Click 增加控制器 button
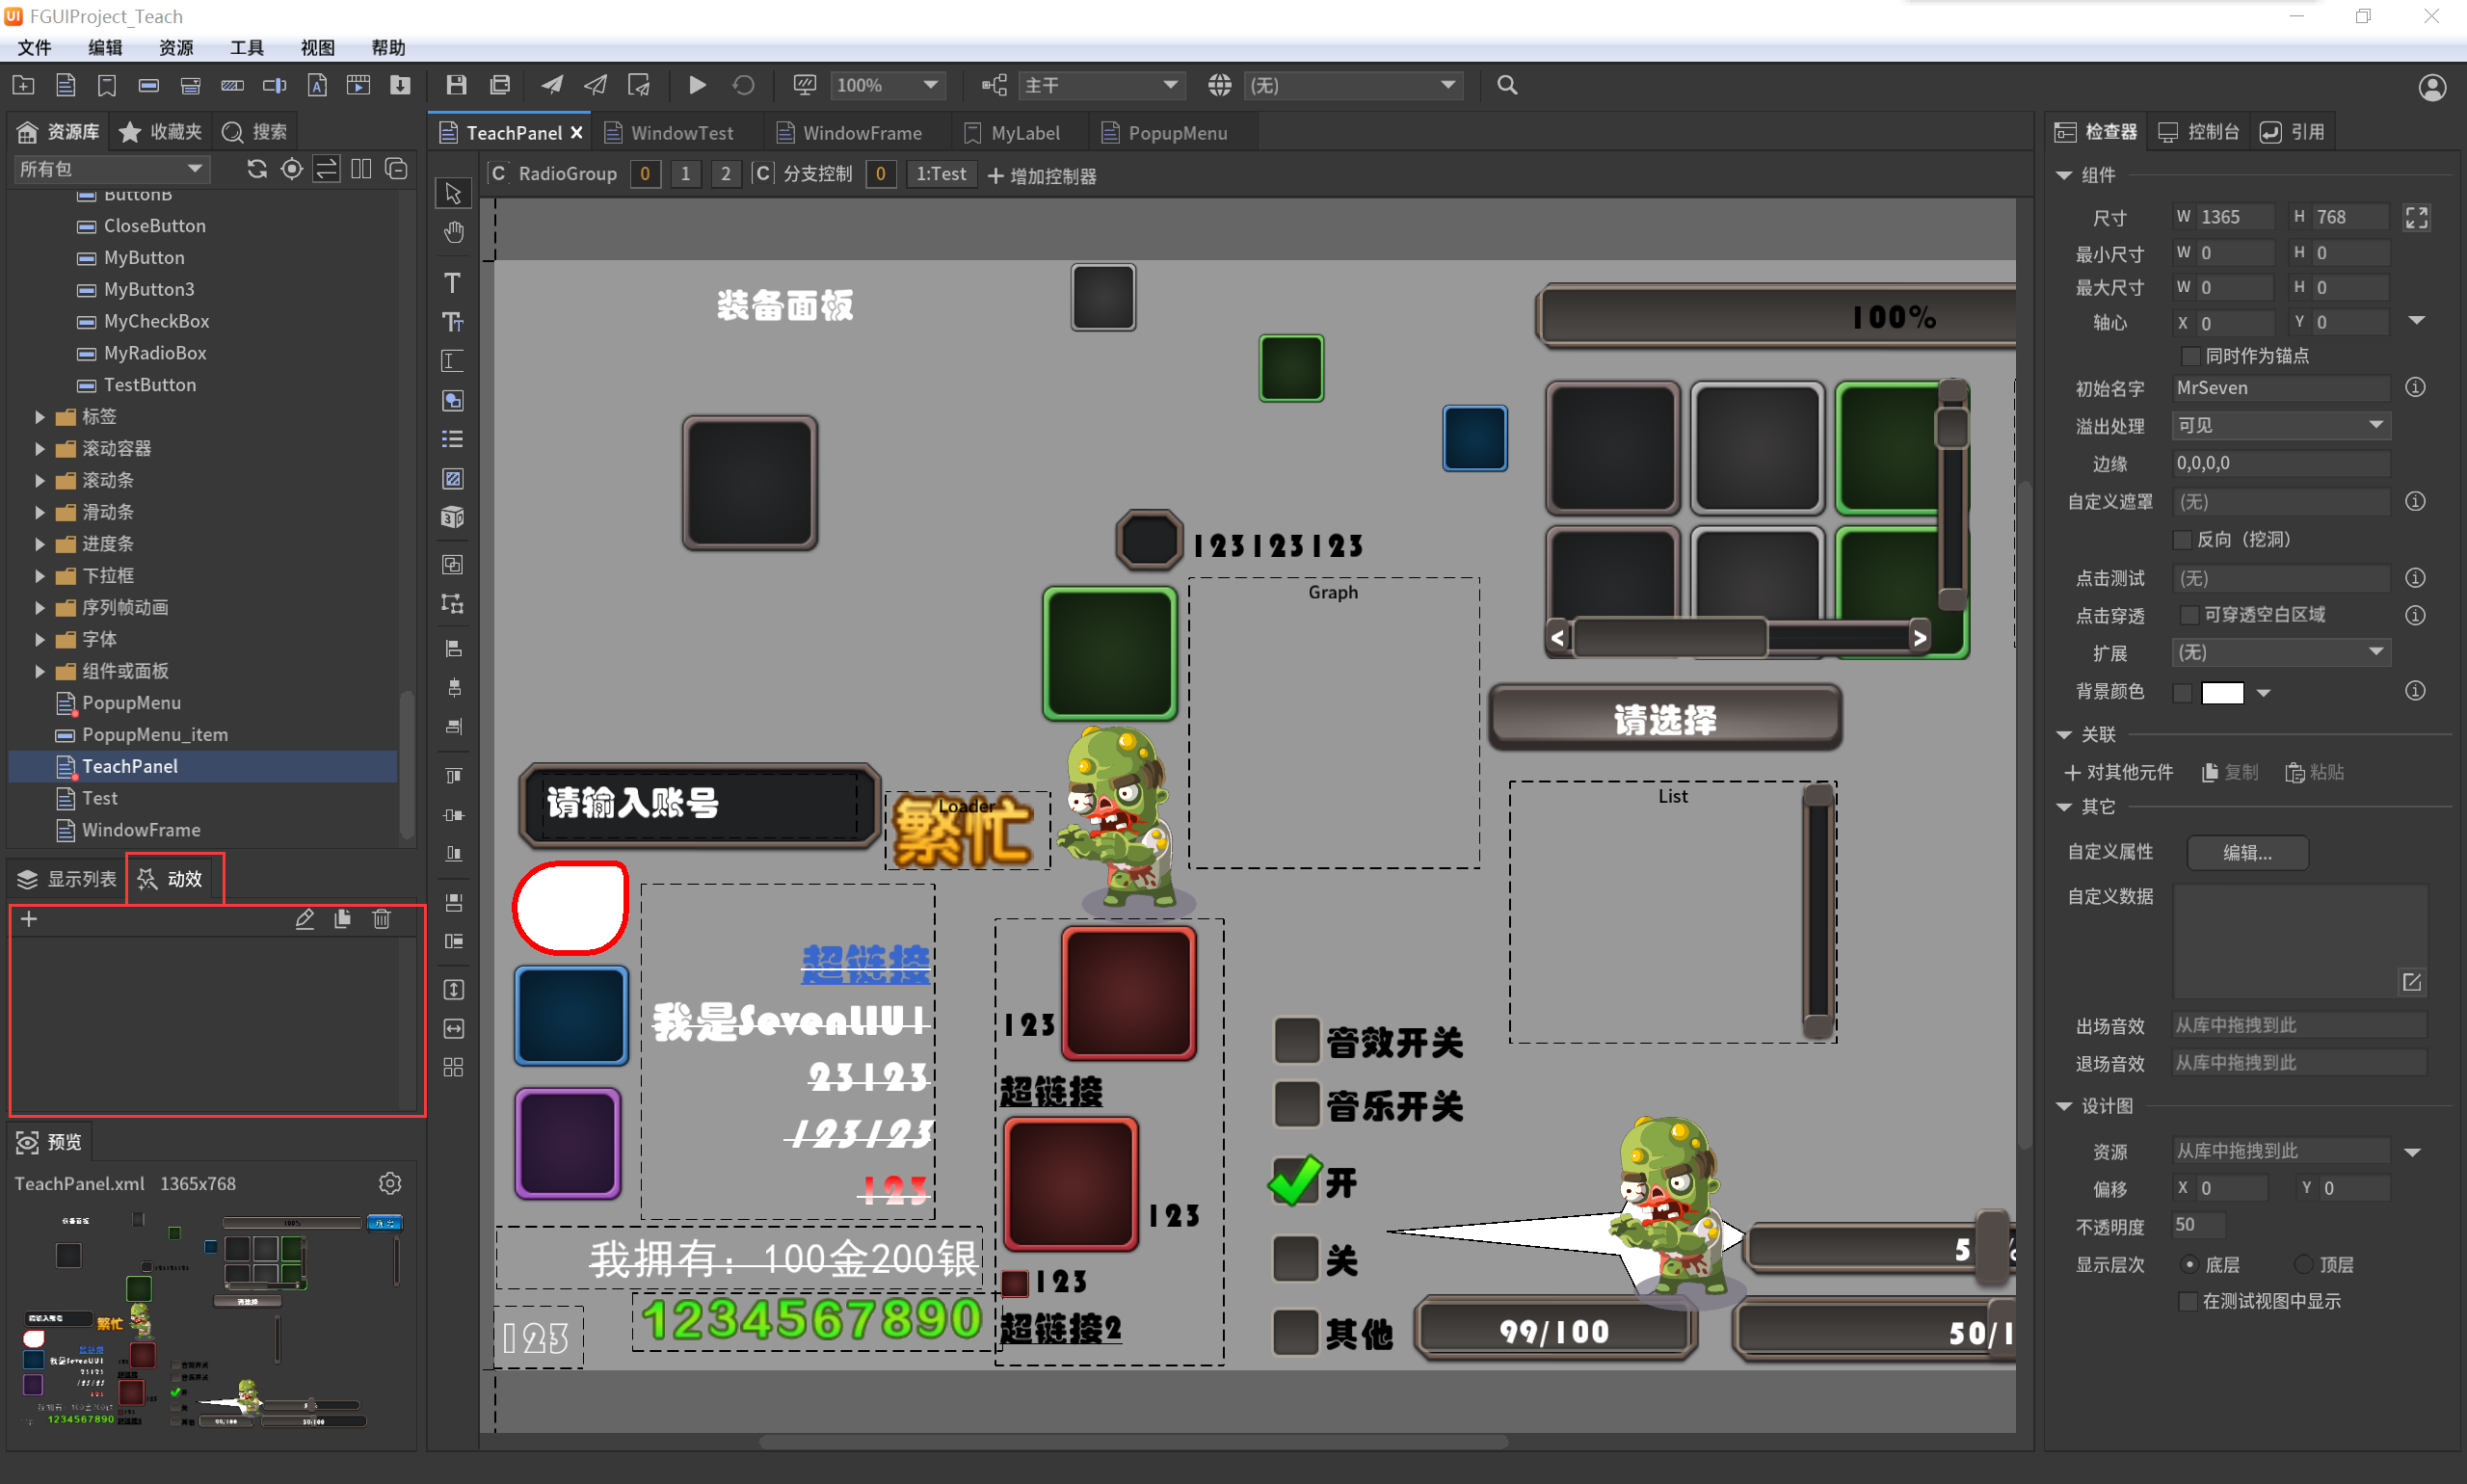Viewport: 2467px width, 1484px height. pos(1042,176)
